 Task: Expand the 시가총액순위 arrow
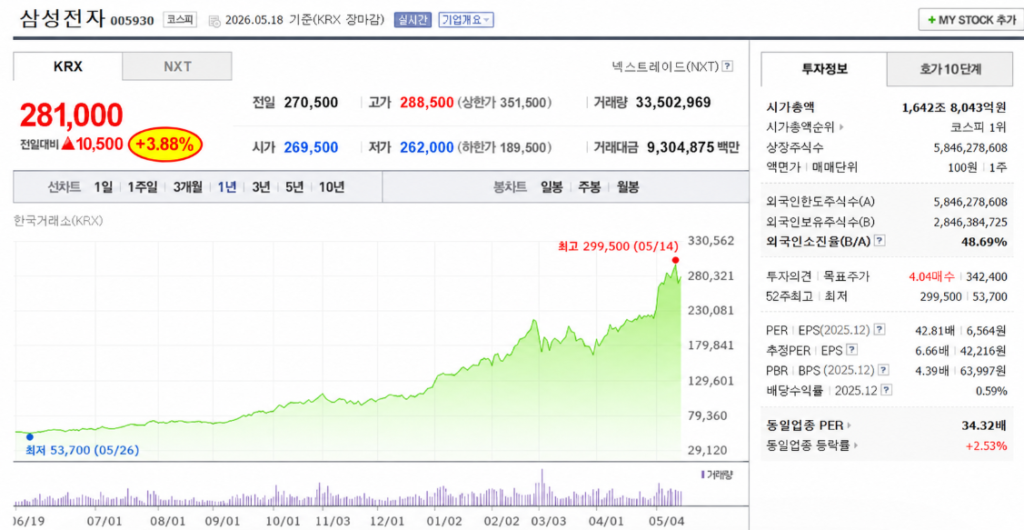[x=840, y=127]
